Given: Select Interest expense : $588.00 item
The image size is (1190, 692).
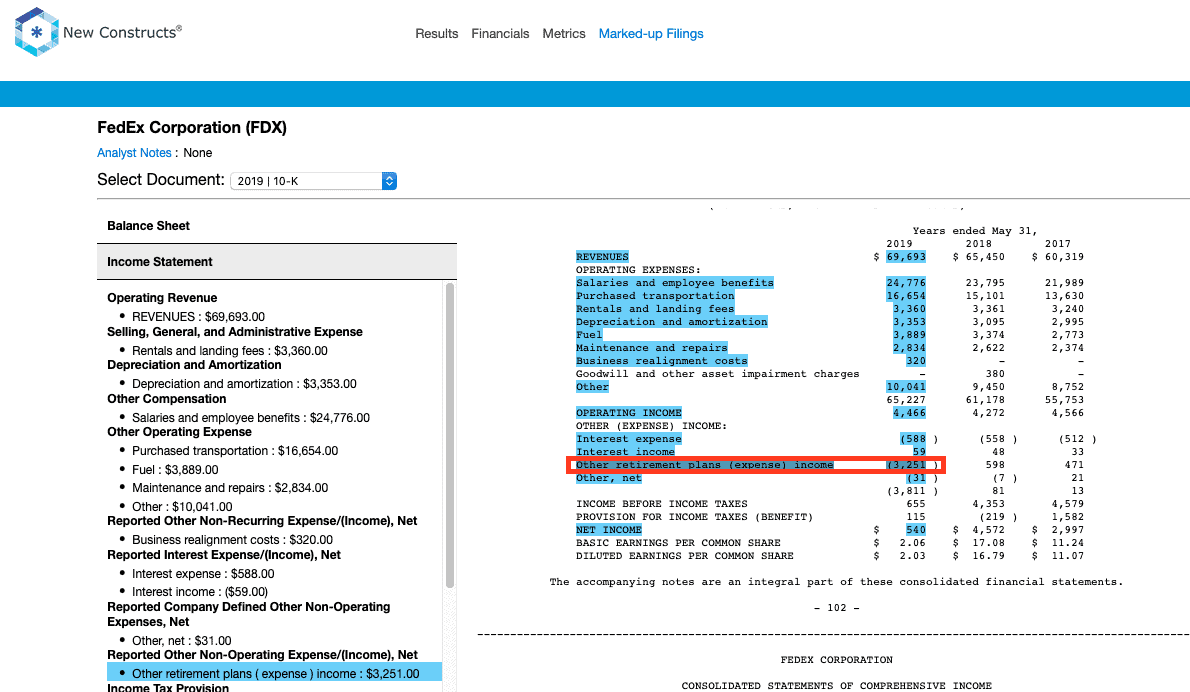Looking at the screenshot, I should click(x=203, y=574).
